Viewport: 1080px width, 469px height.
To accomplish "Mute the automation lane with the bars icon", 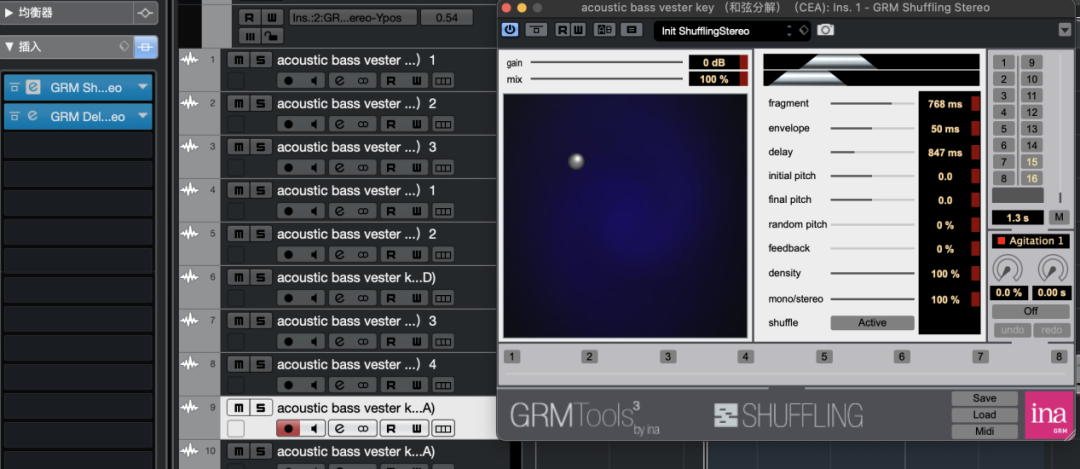I will point(251,35).
